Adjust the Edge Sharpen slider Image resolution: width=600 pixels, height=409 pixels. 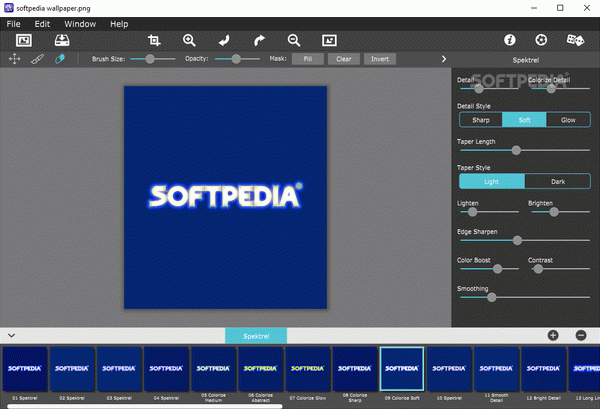pos(525,240)
